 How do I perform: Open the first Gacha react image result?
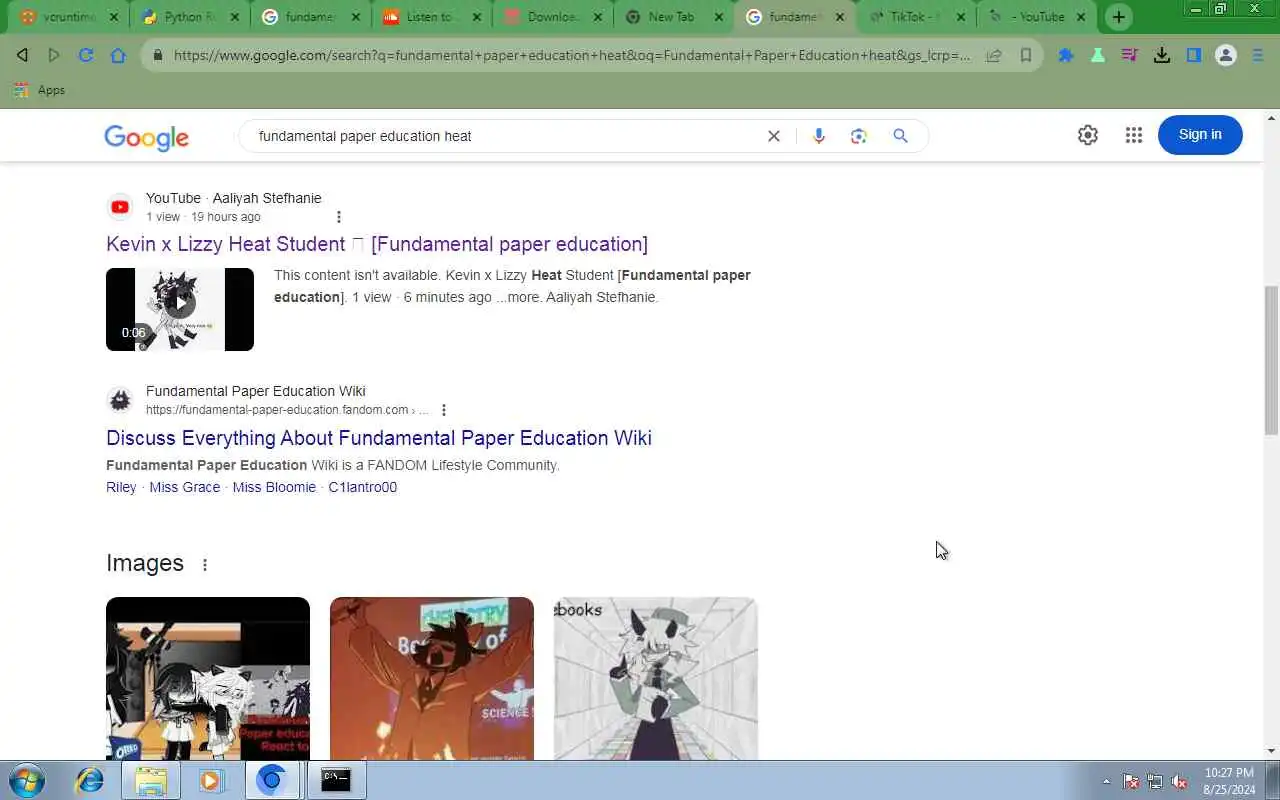coord(208,678)
